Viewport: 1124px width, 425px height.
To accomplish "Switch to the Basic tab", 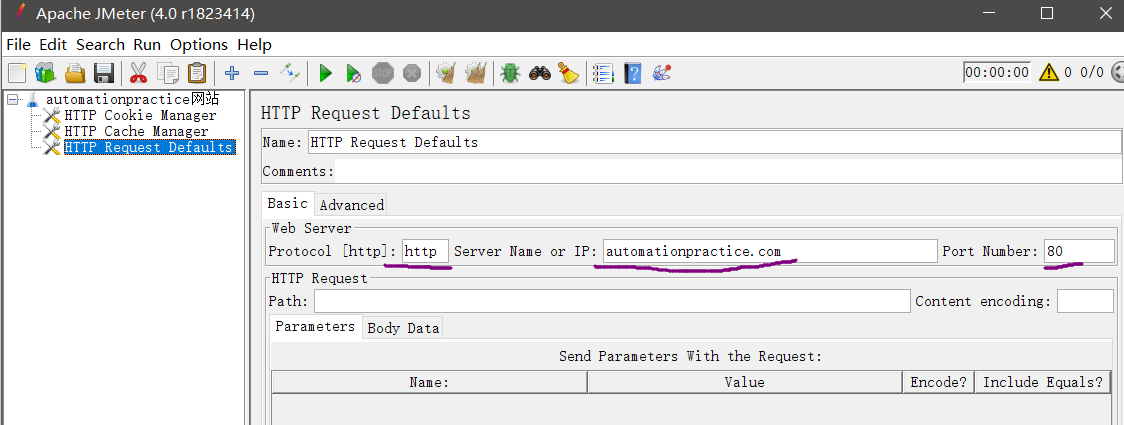I will [x=287, y=204].
